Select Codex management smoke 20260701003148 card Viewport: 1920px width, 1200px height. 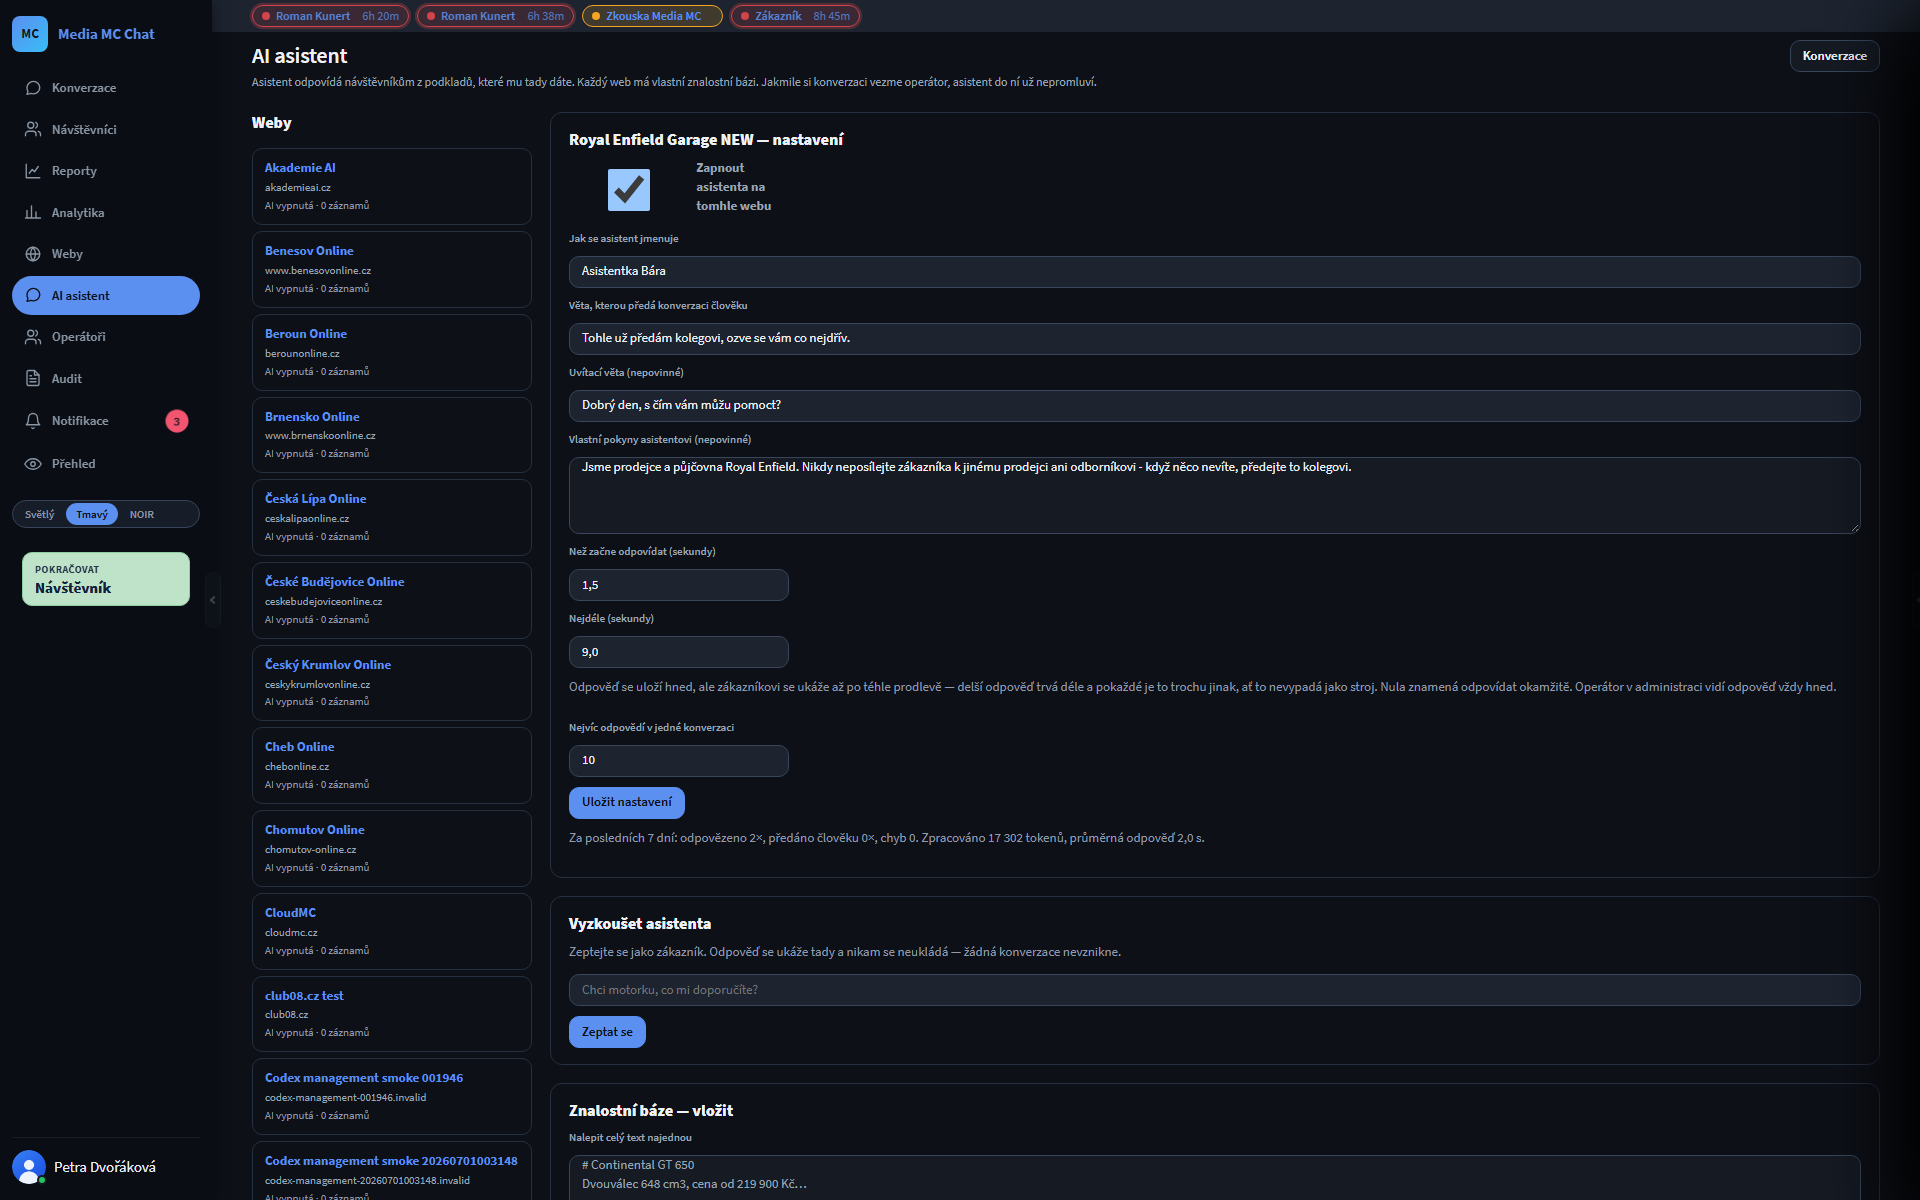(x=392, y=1171)
